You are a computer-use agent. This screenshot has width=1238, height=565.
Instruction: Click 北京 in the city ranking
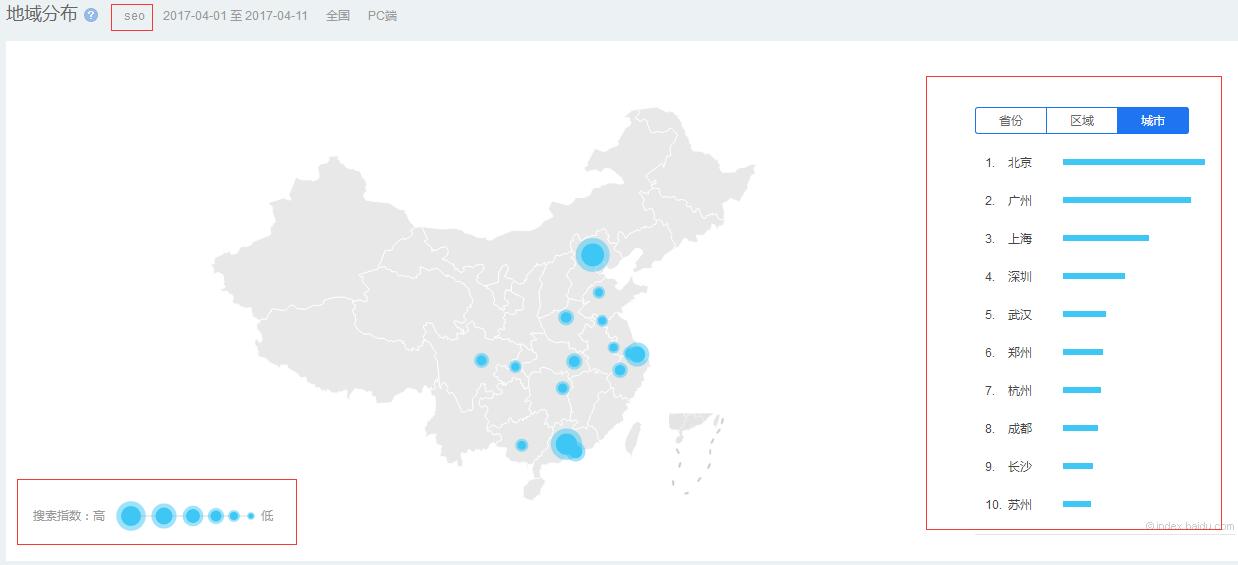point(1020,162)
